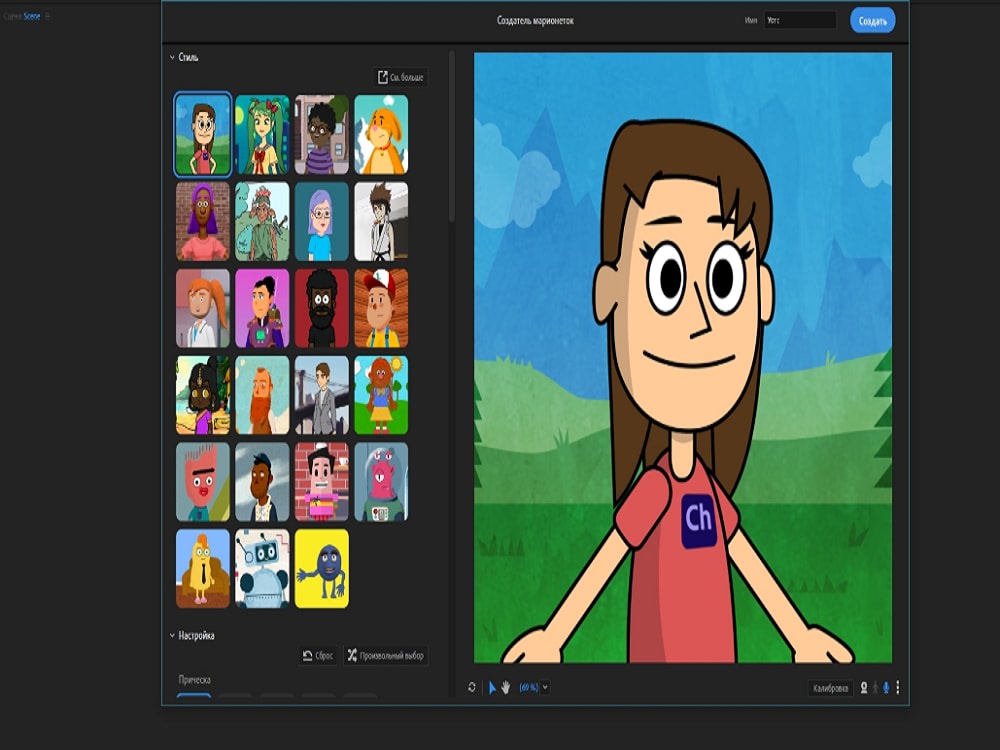
Task: Click the Scene name link
Action: point(32,16)
